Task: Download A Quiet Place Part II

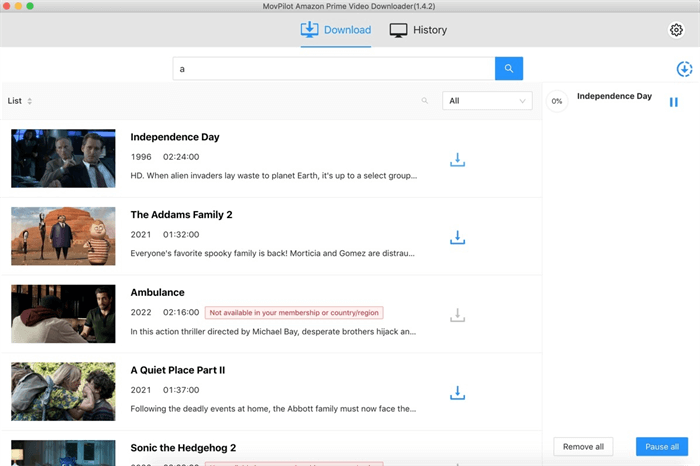Action: (457, 393)
